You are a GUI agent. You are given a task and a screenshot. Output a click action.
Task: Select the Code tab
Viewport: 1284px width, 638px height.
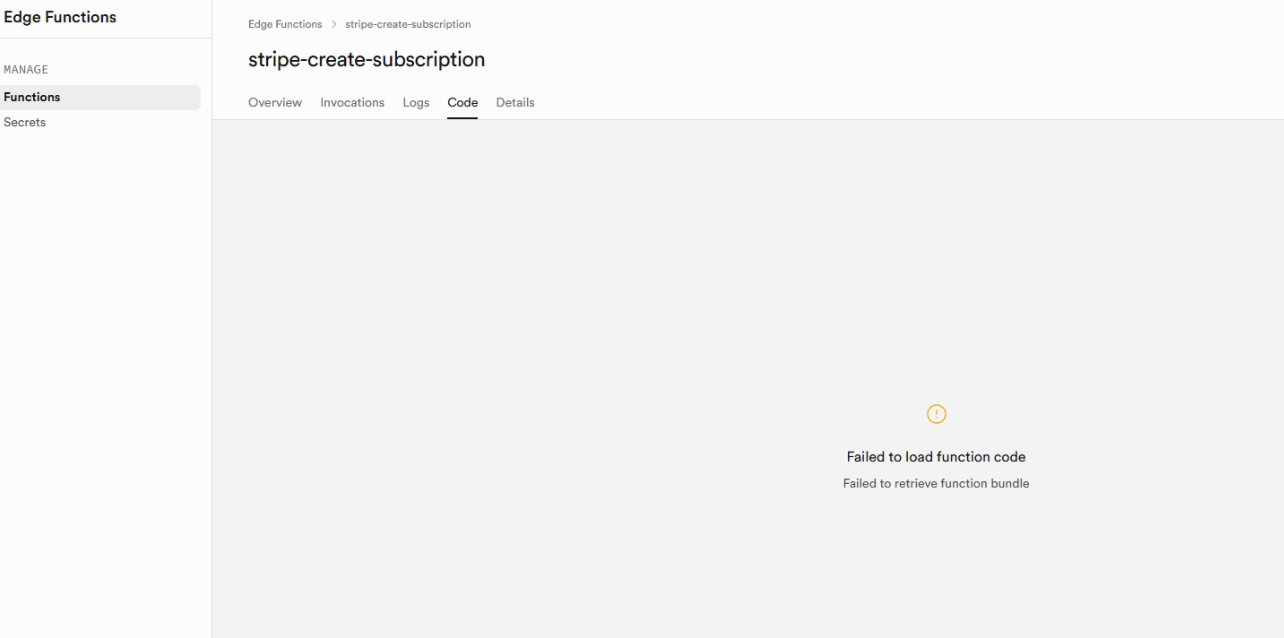coord(462,102)
